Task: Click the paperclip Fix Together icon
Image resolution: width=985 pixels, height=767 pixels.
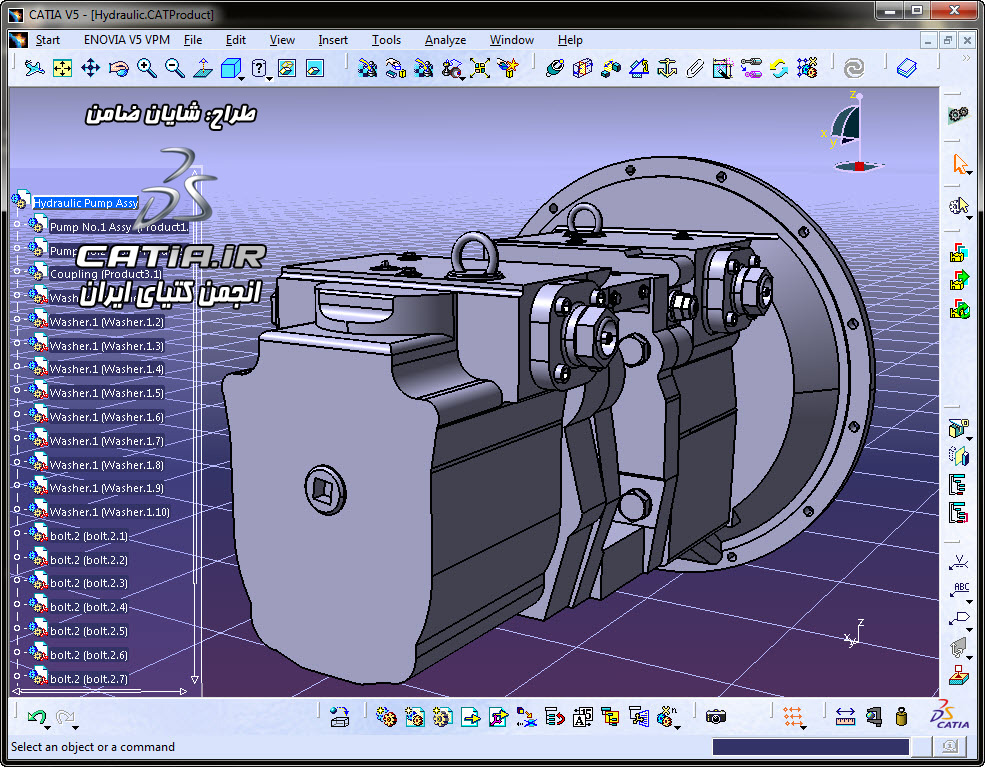Action: (x=695, y=67)
